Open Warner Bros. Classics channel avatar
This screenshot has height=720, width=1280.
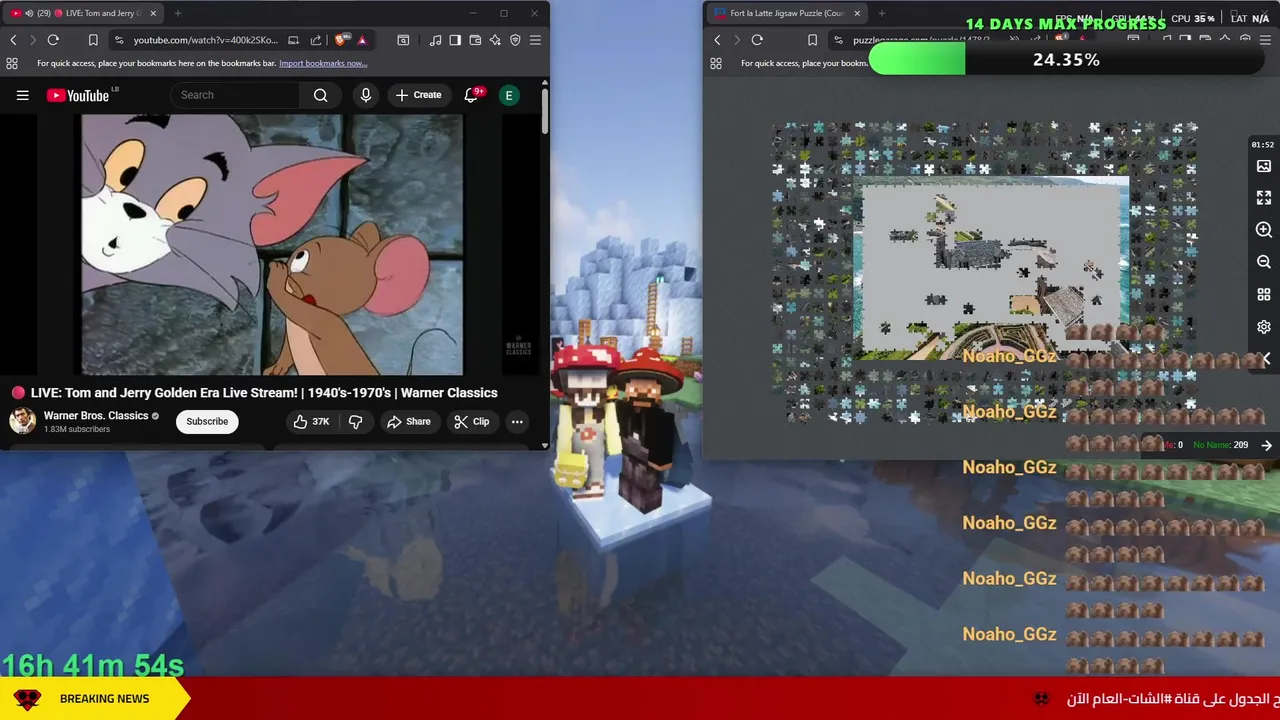[22, 421]
